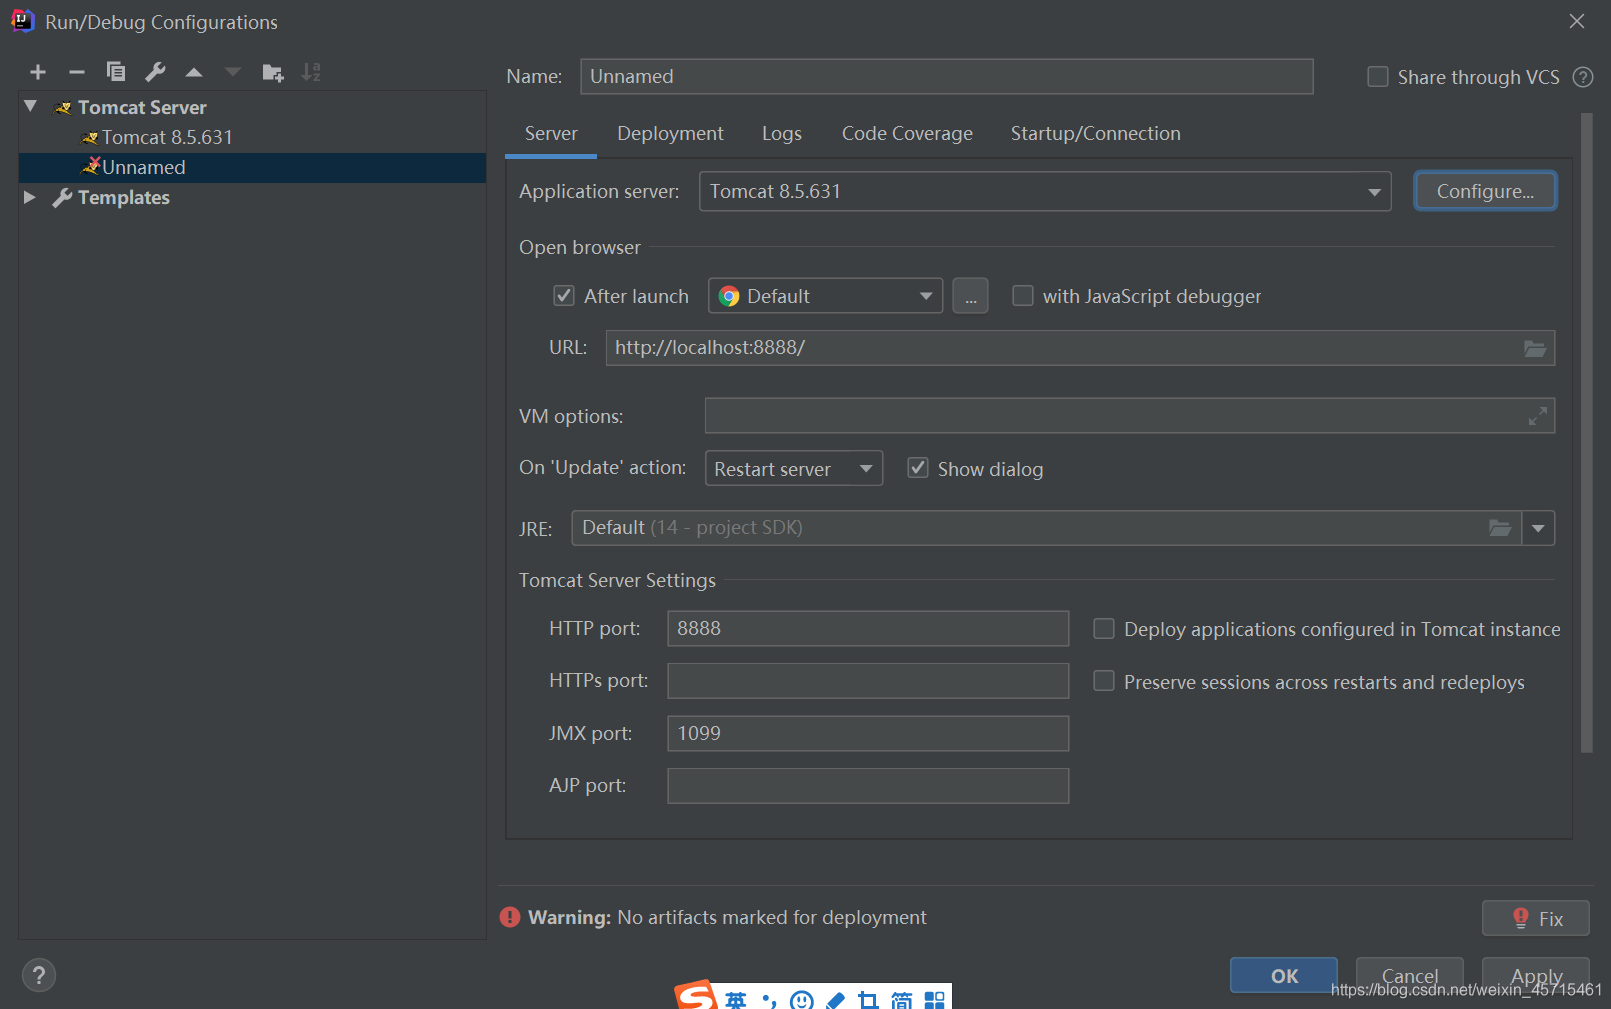The width and height of the screenshot is (1611, 1009).
Task: Move configuration down arrow
Action: pos(233,72)
